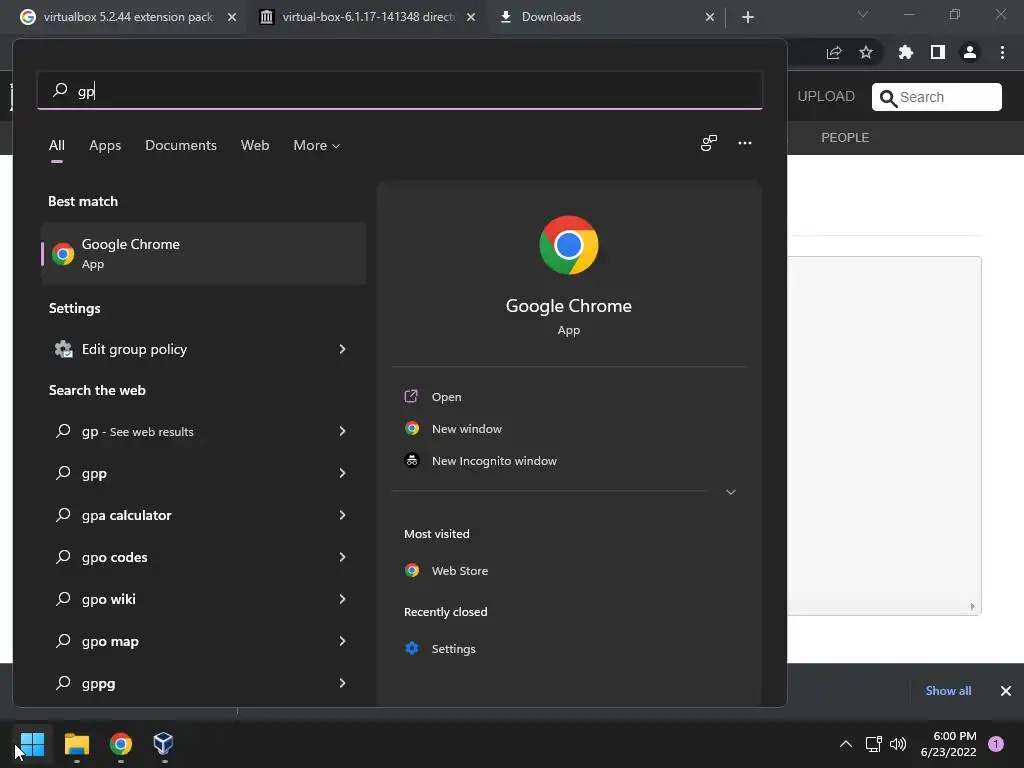Open the Chrome profile avatar
The width and height of the screenshot is (1024, 768).
coord(970,52)
